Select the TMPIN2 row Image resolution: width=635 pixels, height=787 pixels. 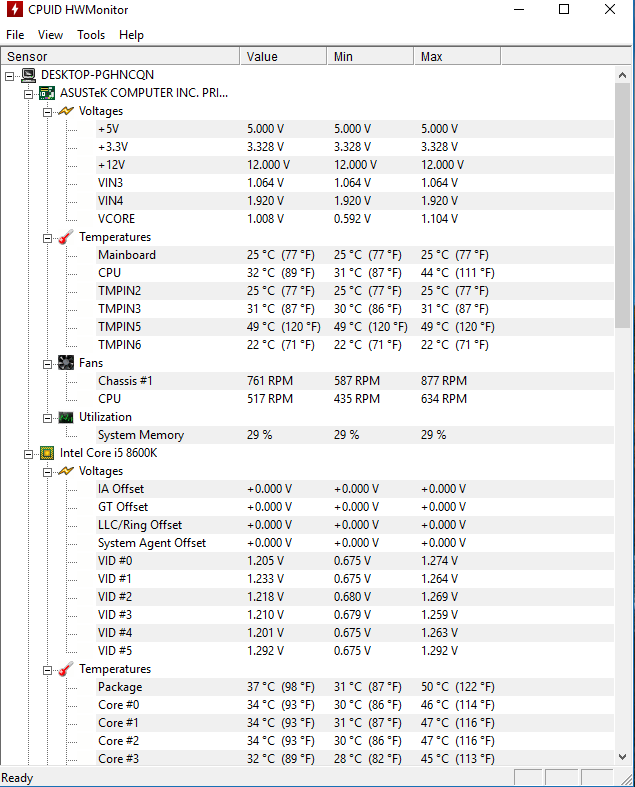[355, 291]
